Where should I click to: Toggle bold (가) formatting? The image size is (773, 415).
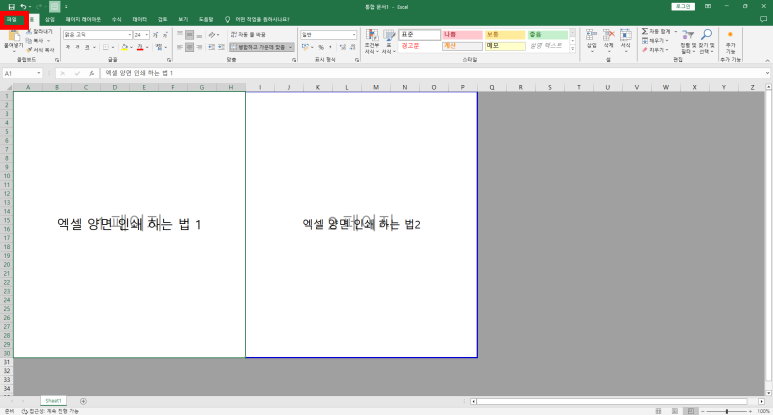pyautogui.click(x=68, y=47)
